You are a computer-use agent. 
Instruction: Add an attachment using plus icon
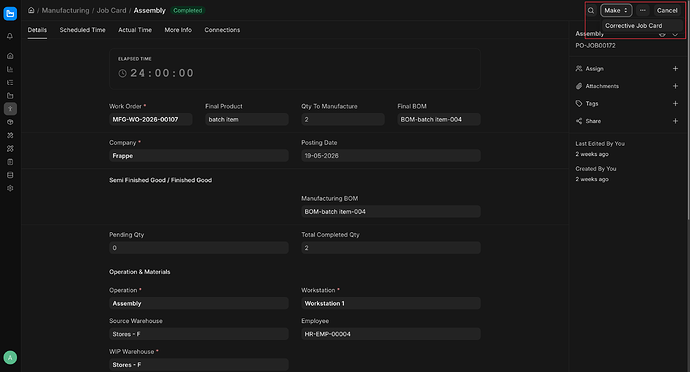click(675, 86)
